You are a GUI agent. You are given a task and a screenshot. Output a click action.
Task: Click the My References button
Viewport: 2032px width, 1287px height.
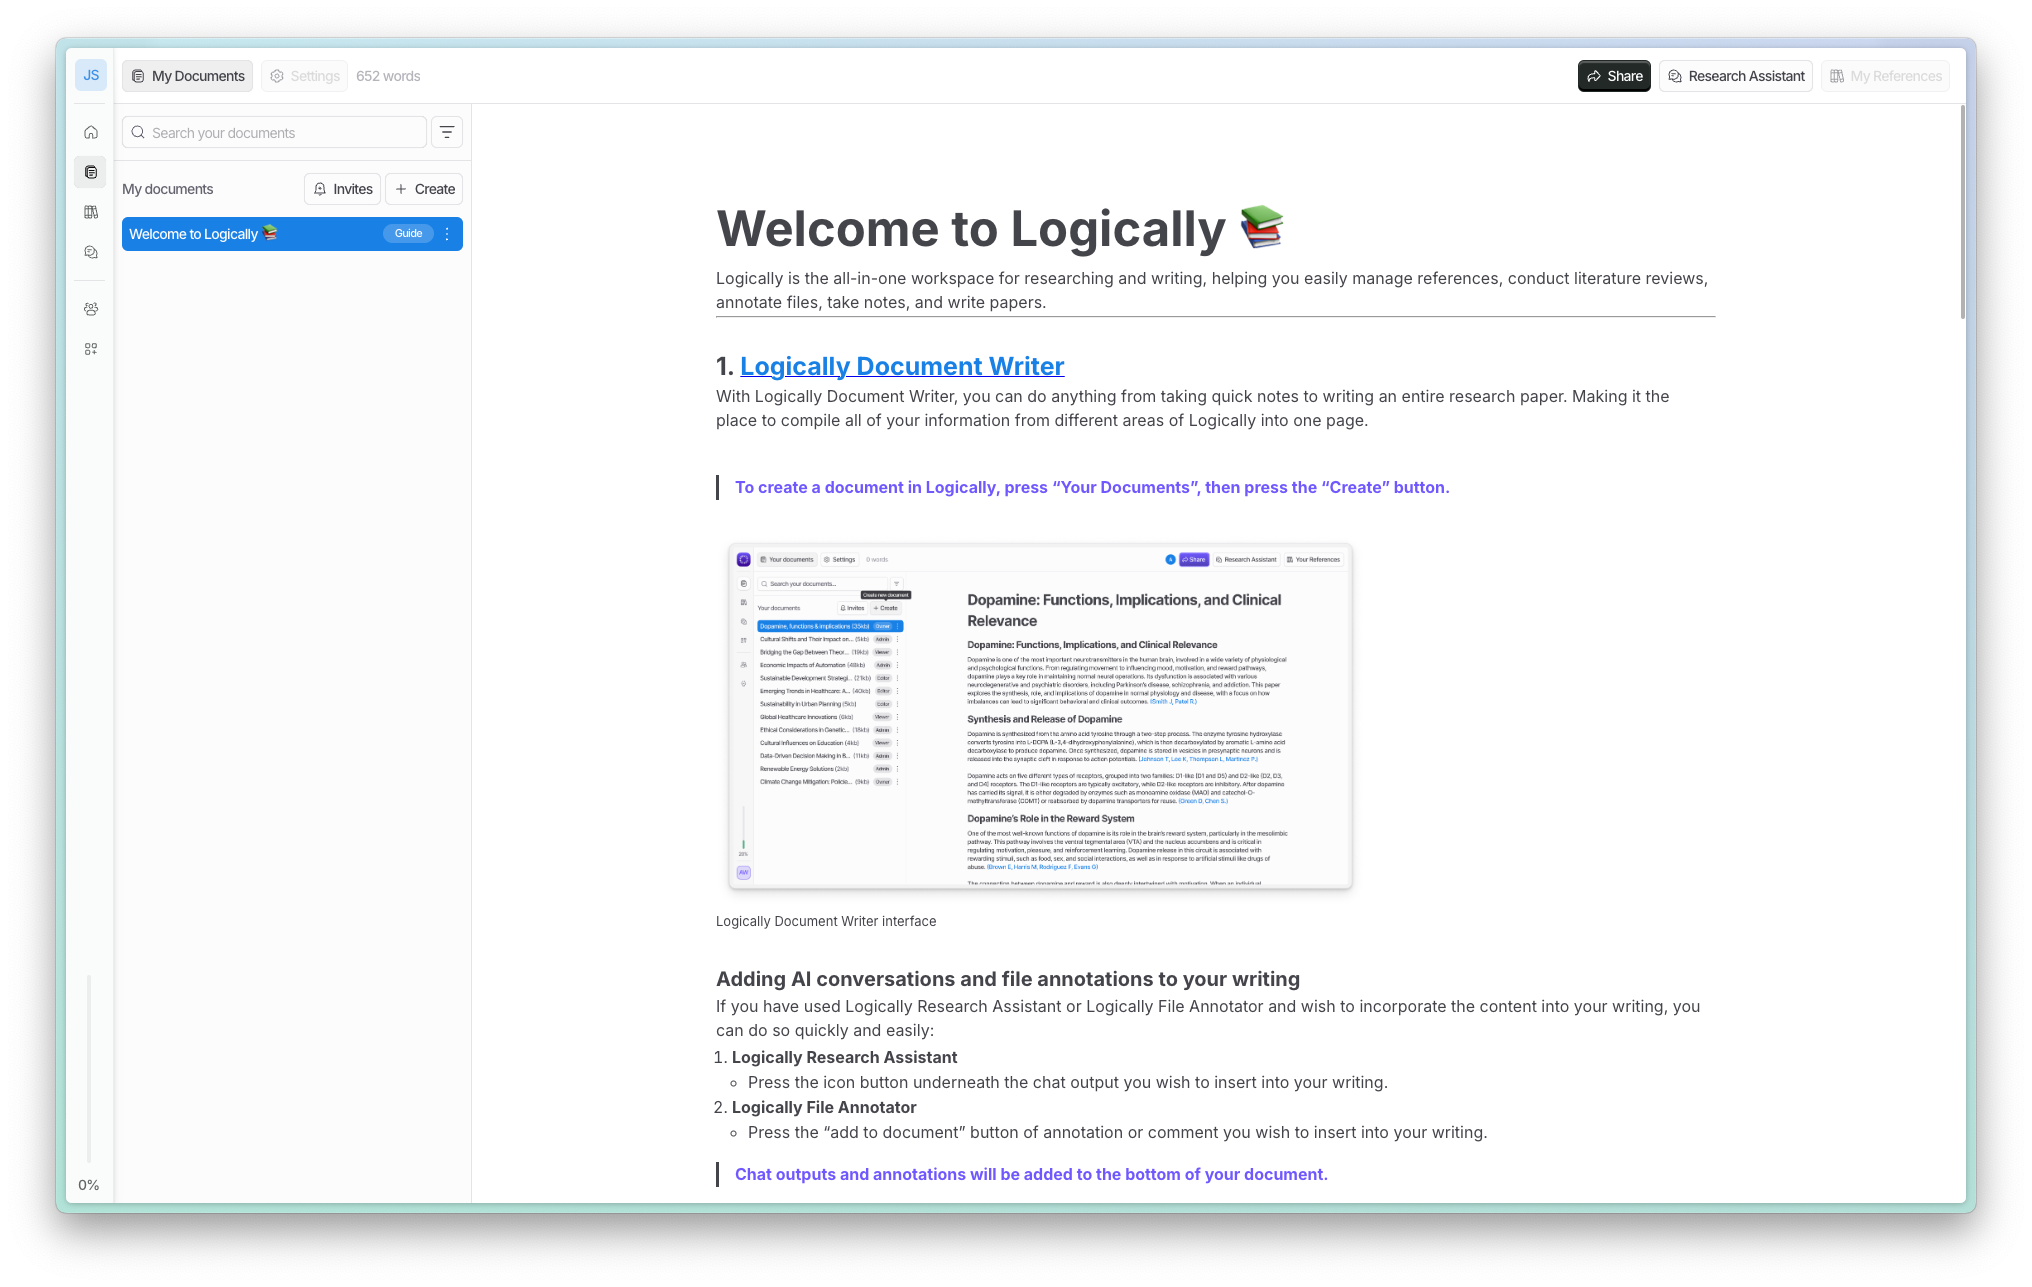point(1885,76)
